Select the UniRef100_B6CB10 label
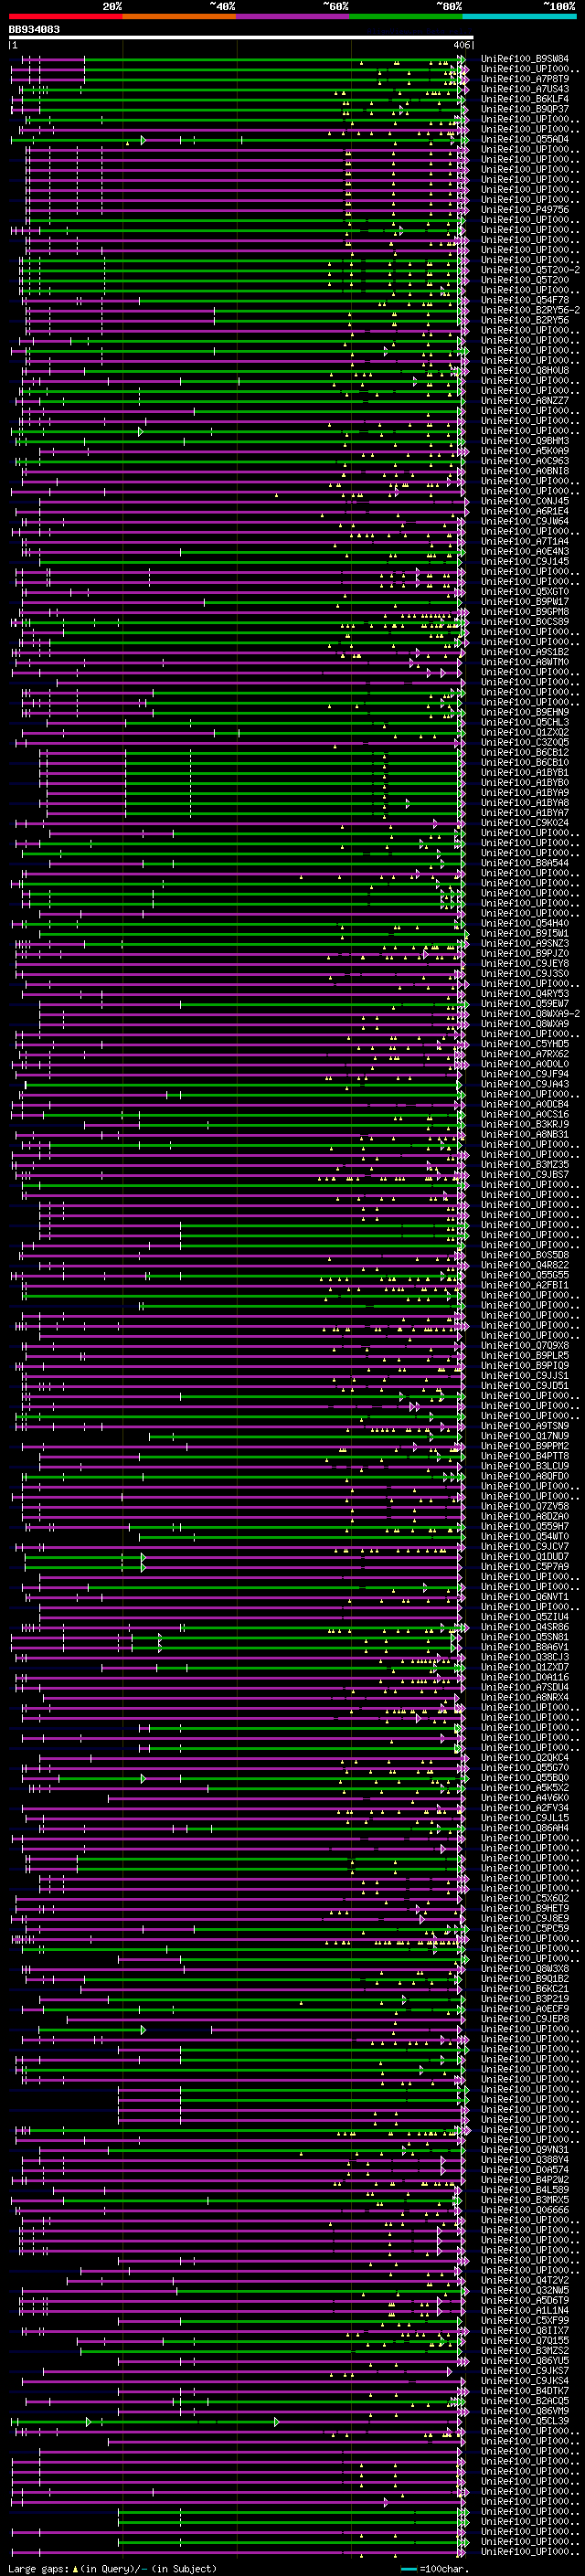Screen dimensions: 585x2576 click(x=525, y=762)
